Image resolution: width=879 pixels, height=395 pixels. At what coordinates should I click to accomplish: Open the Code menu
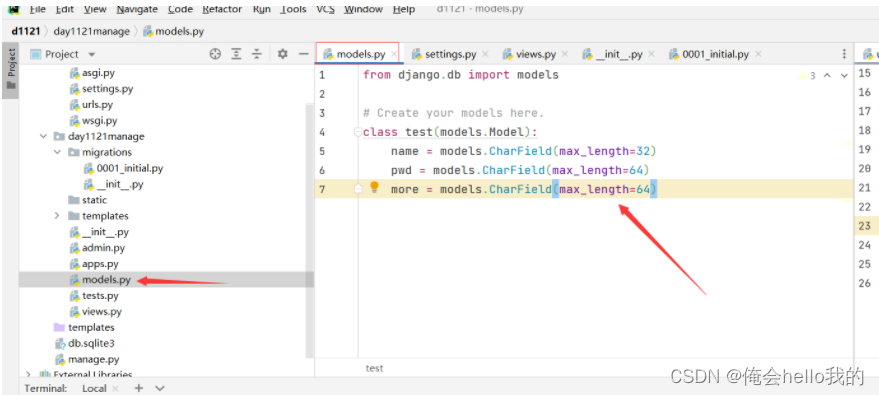click(x=181, y=9)
